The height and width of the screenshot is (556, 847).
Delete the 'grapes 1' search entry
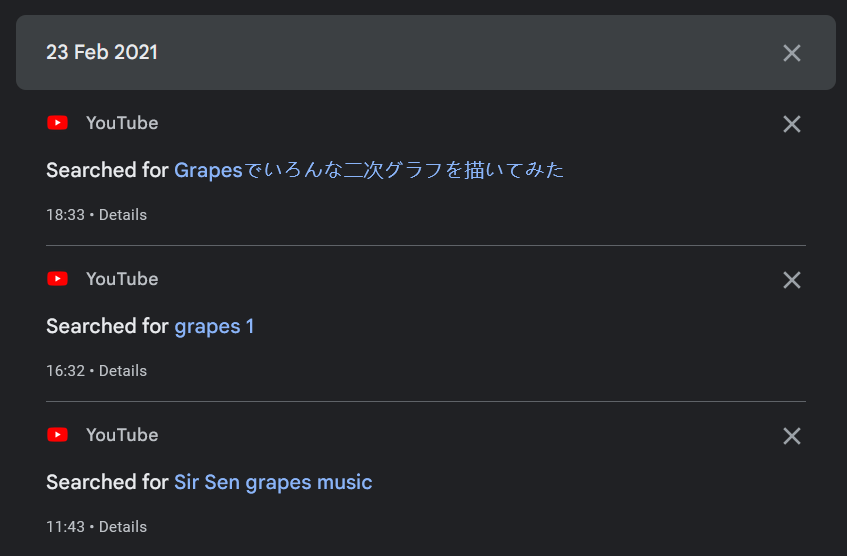[x=792, y=280]
